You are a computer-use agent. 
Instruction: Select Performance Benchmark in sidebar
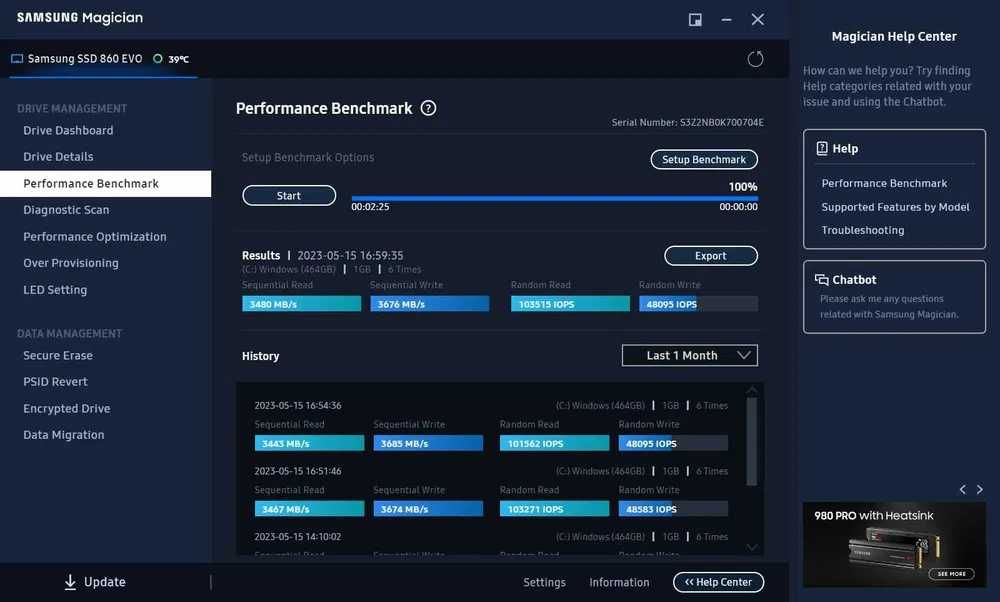click(105, 184)
